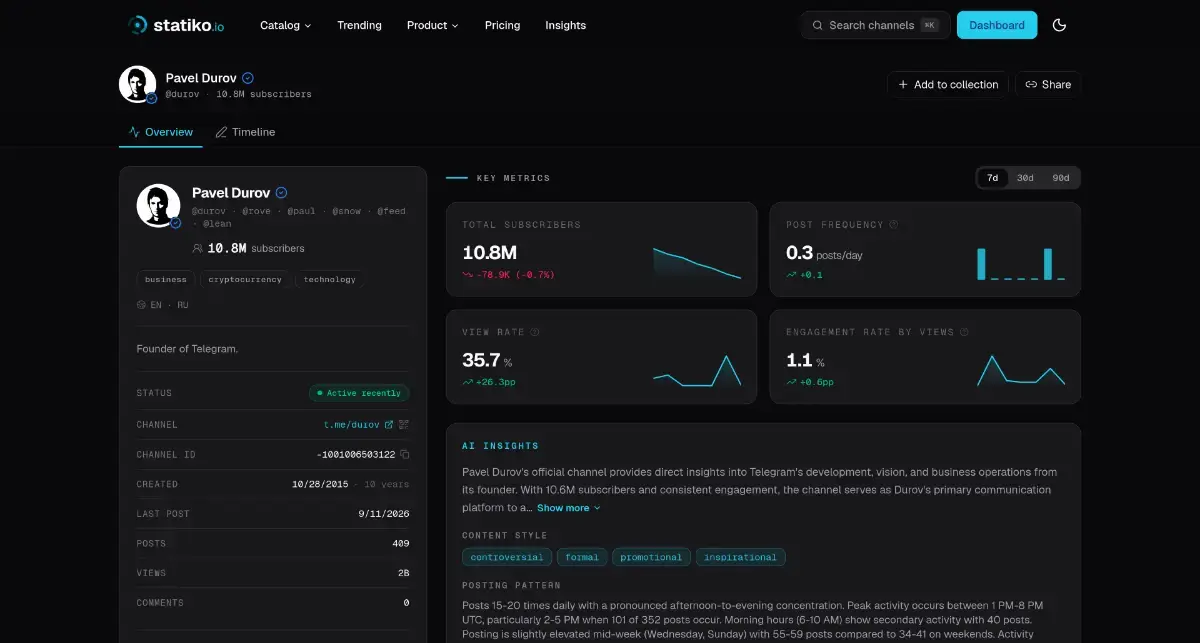Image resolution: width=1200 pixels, height=643 pixels.
Task: Click the verified badge beside the header name
Action: coord(248,78)
